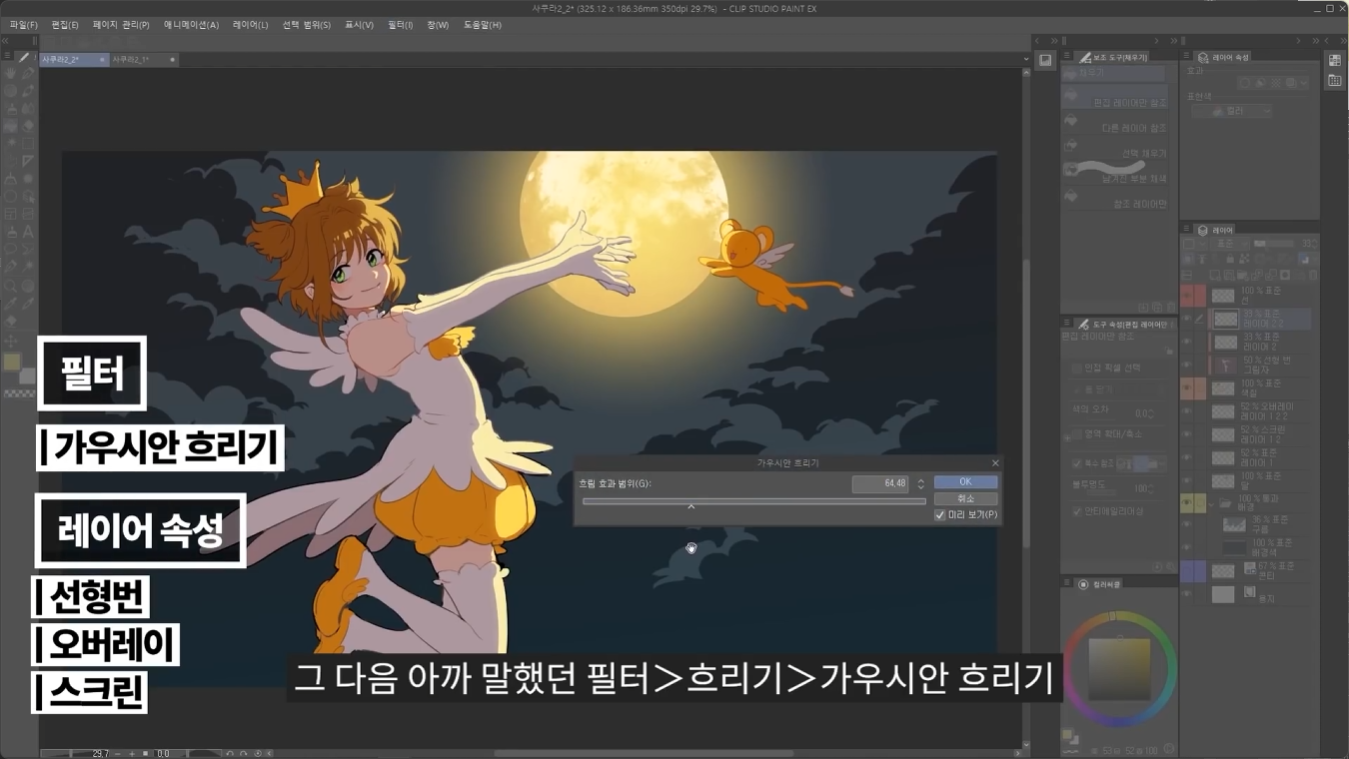Viewport: 1349px width, 759px height.
Task: Click the 선택 채우기 sub tool
Action: coord(1113,148)
